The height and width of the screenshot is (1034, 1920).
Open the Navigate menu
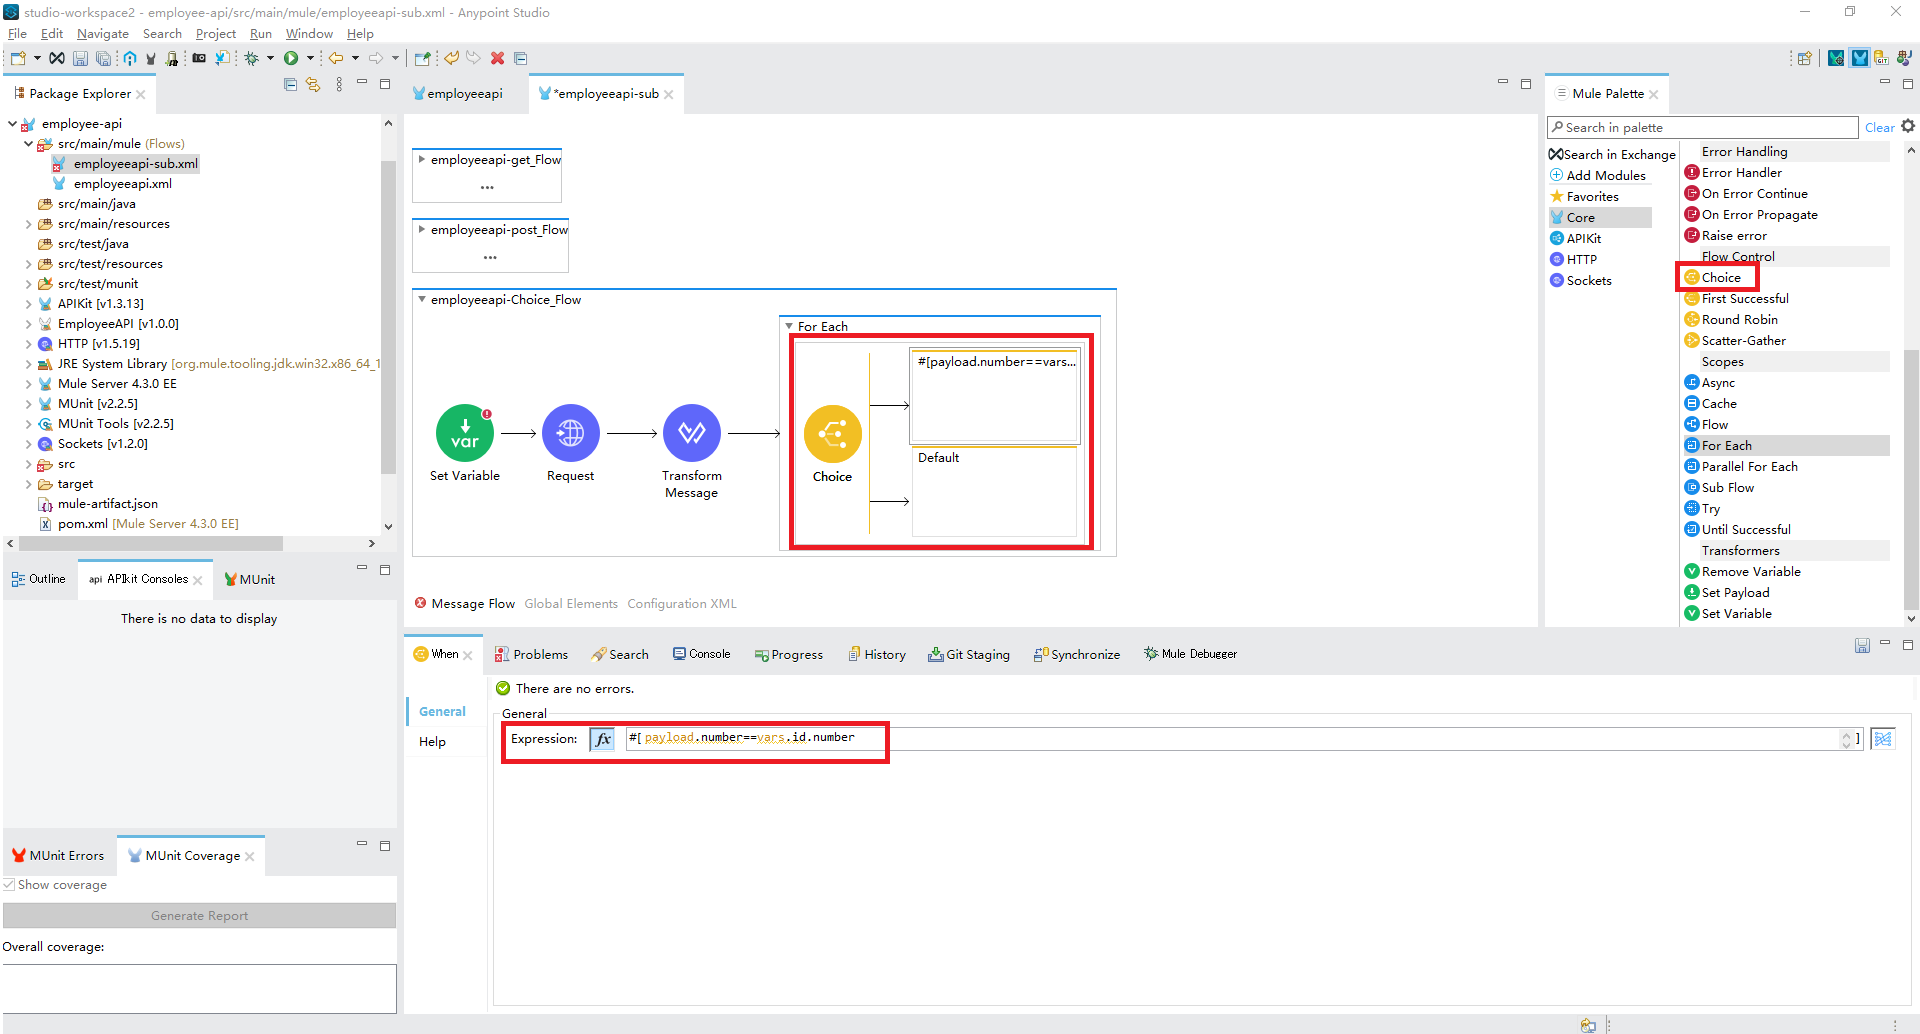point(102,34)
